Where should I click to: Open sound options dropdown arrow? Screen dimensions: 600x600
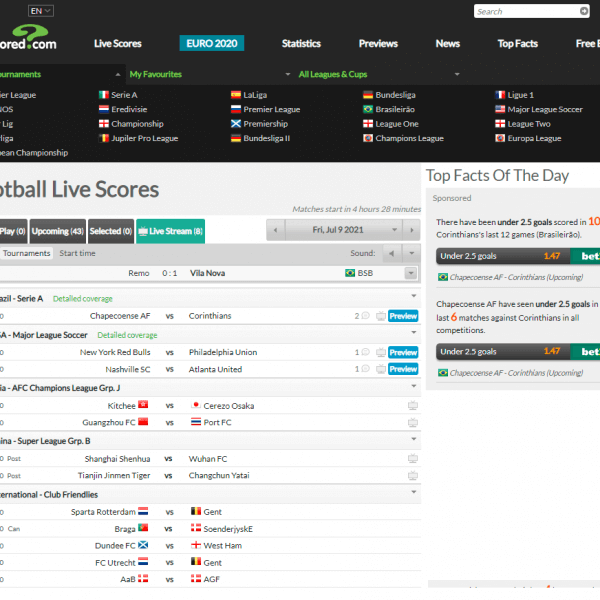coord(412,253)
